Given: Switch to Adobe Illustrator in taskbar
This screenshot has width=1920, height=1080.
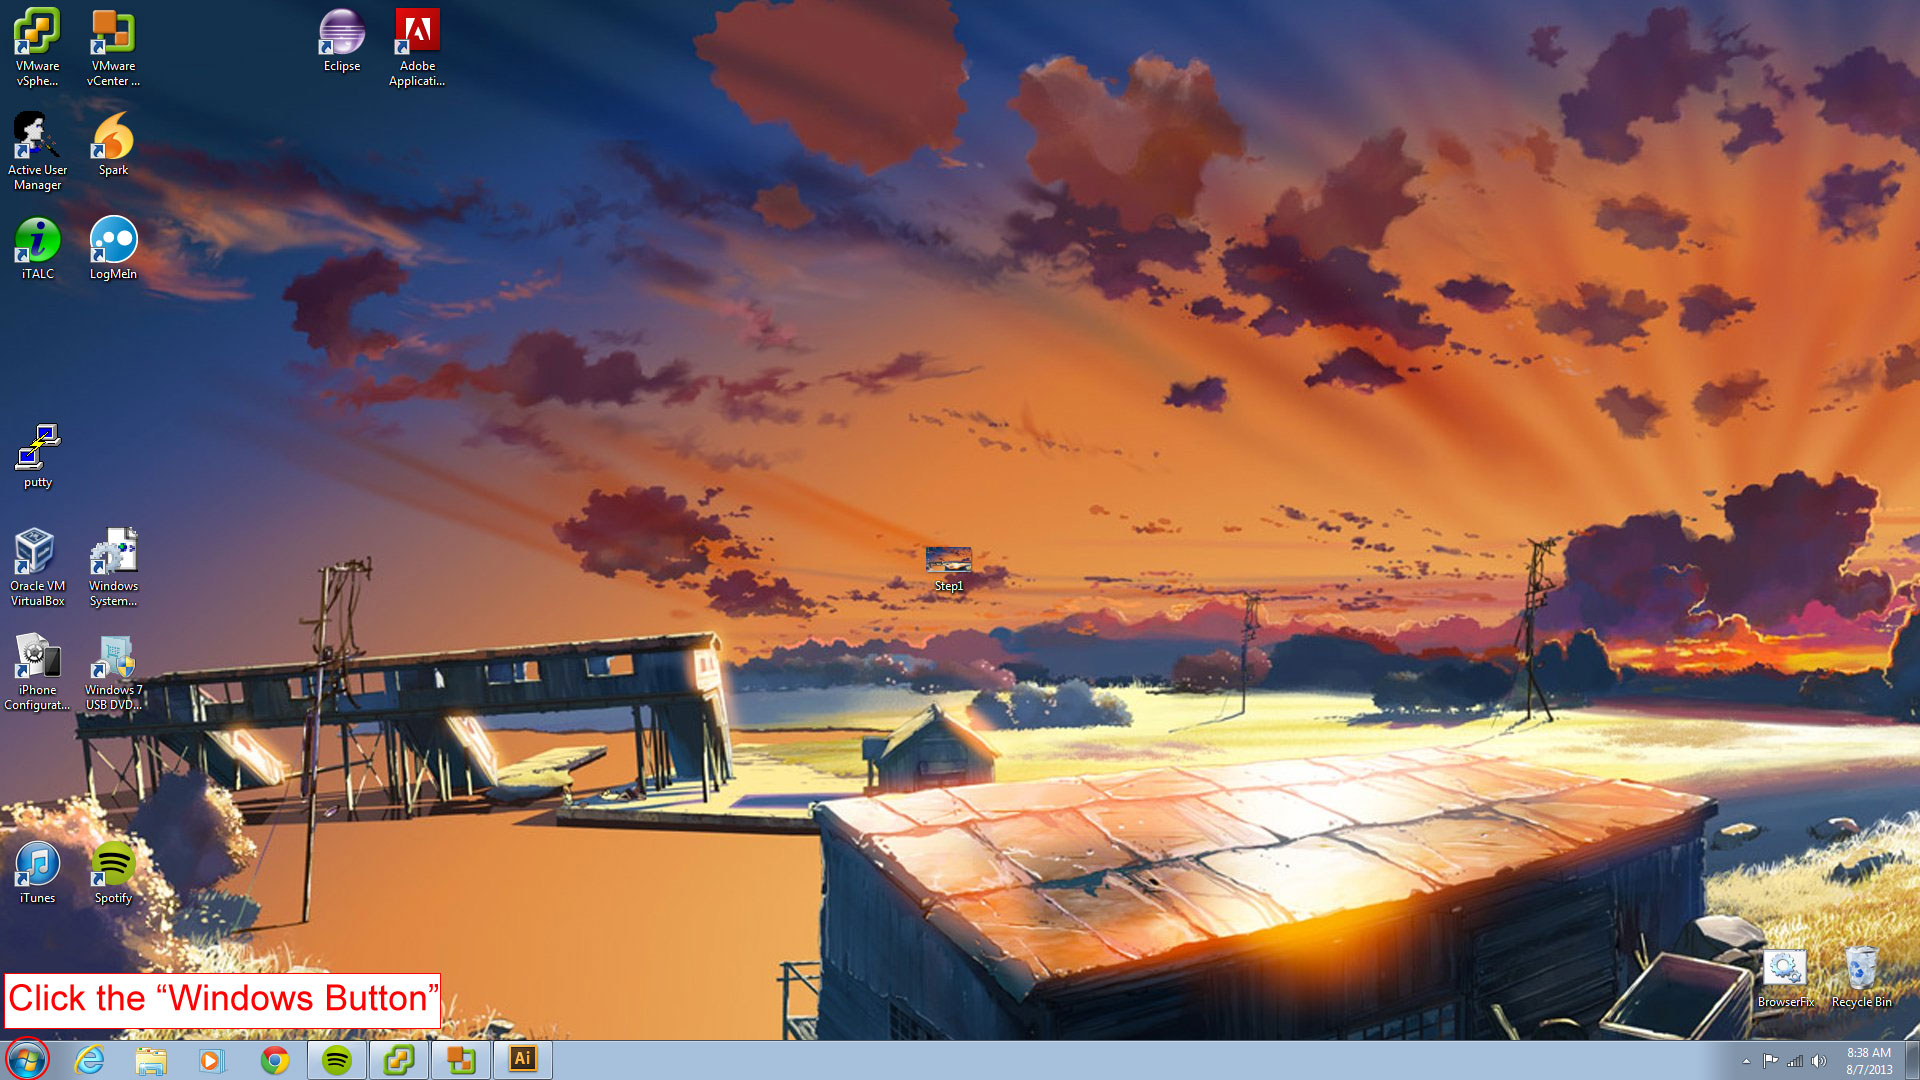Looking at the screenshot, I should tap(522, 1059).
